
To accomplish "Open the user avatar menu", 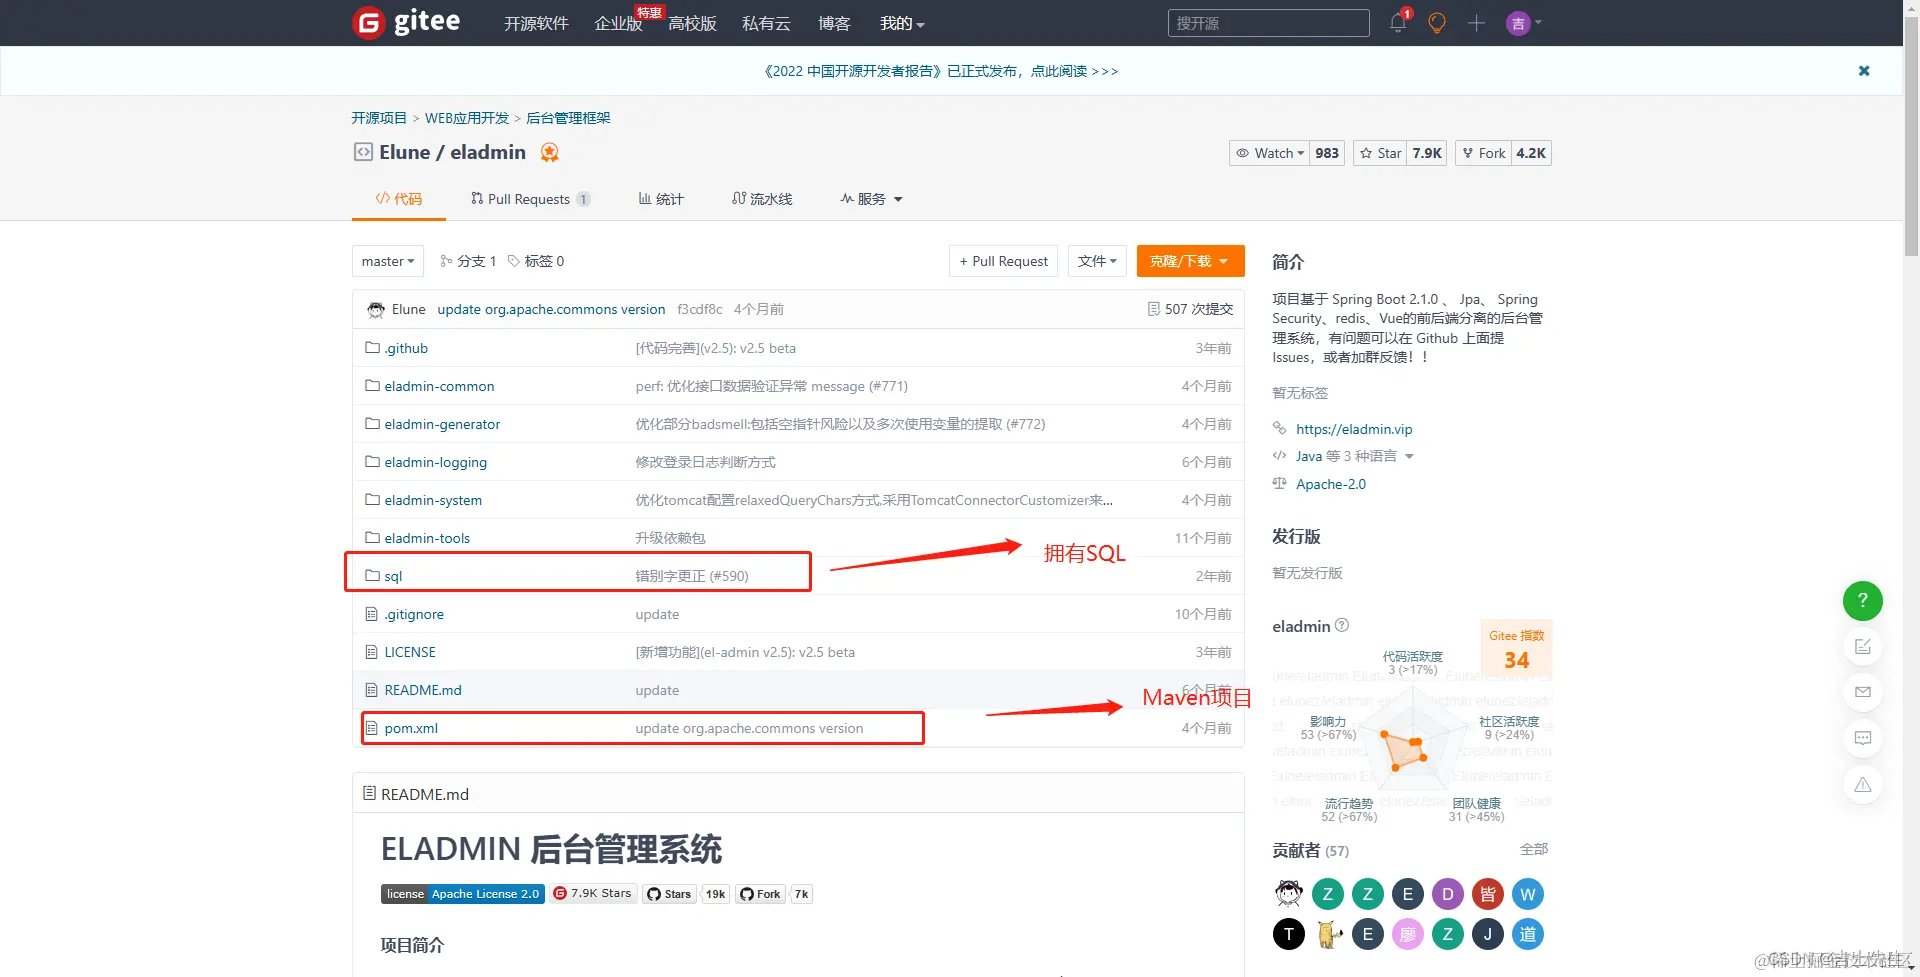I will pyautogui.click(x=1523, y=23).
